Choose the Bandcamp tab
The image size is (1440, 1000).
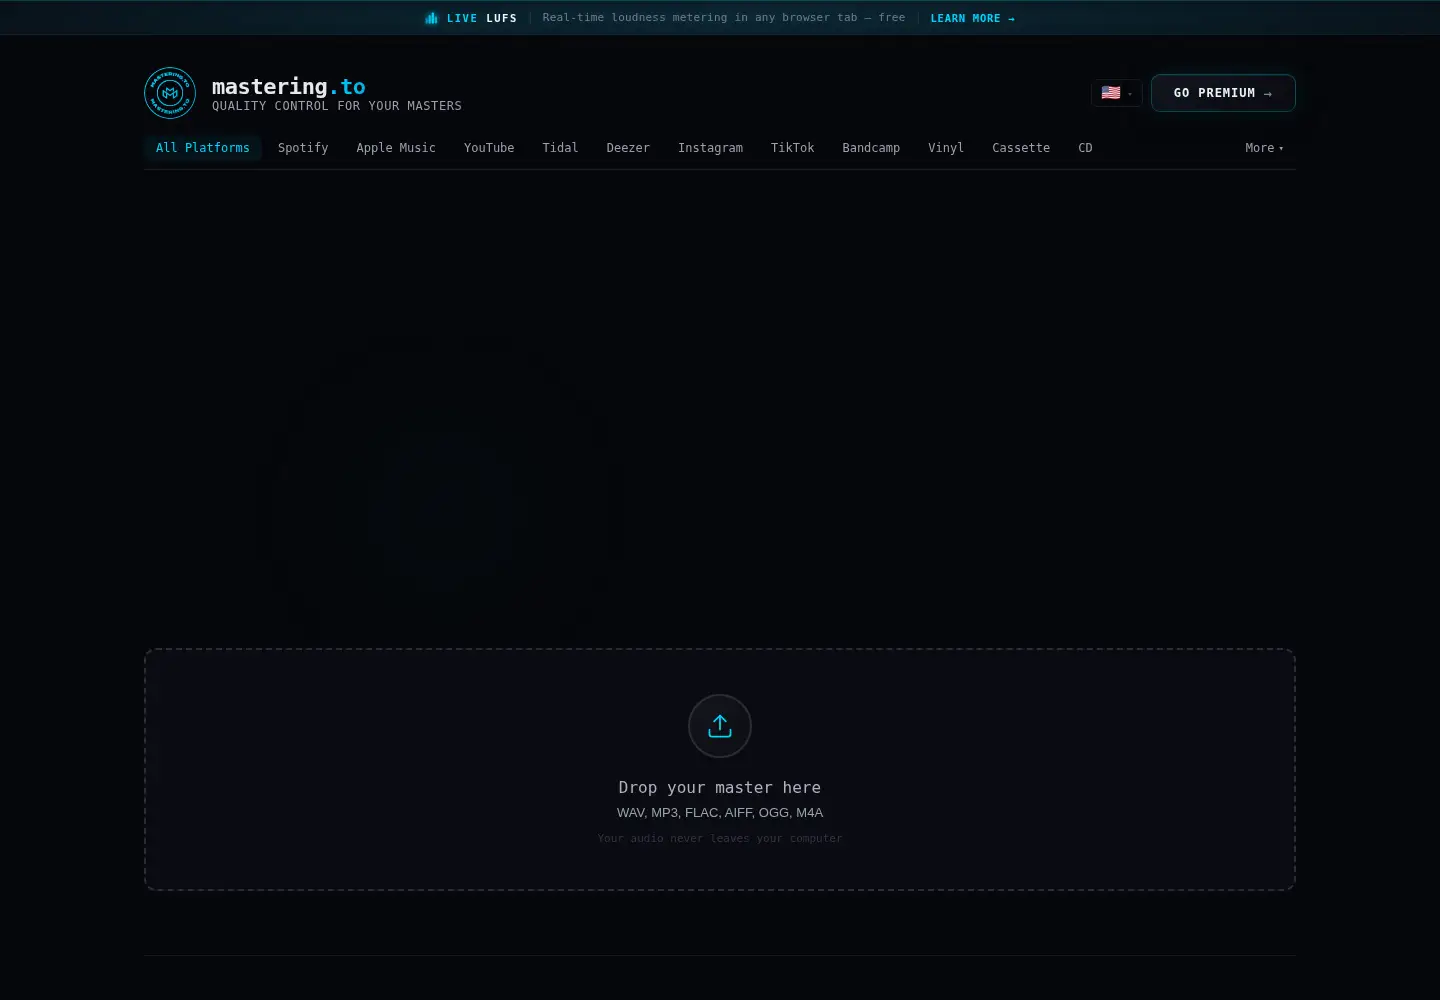point(871,148)
